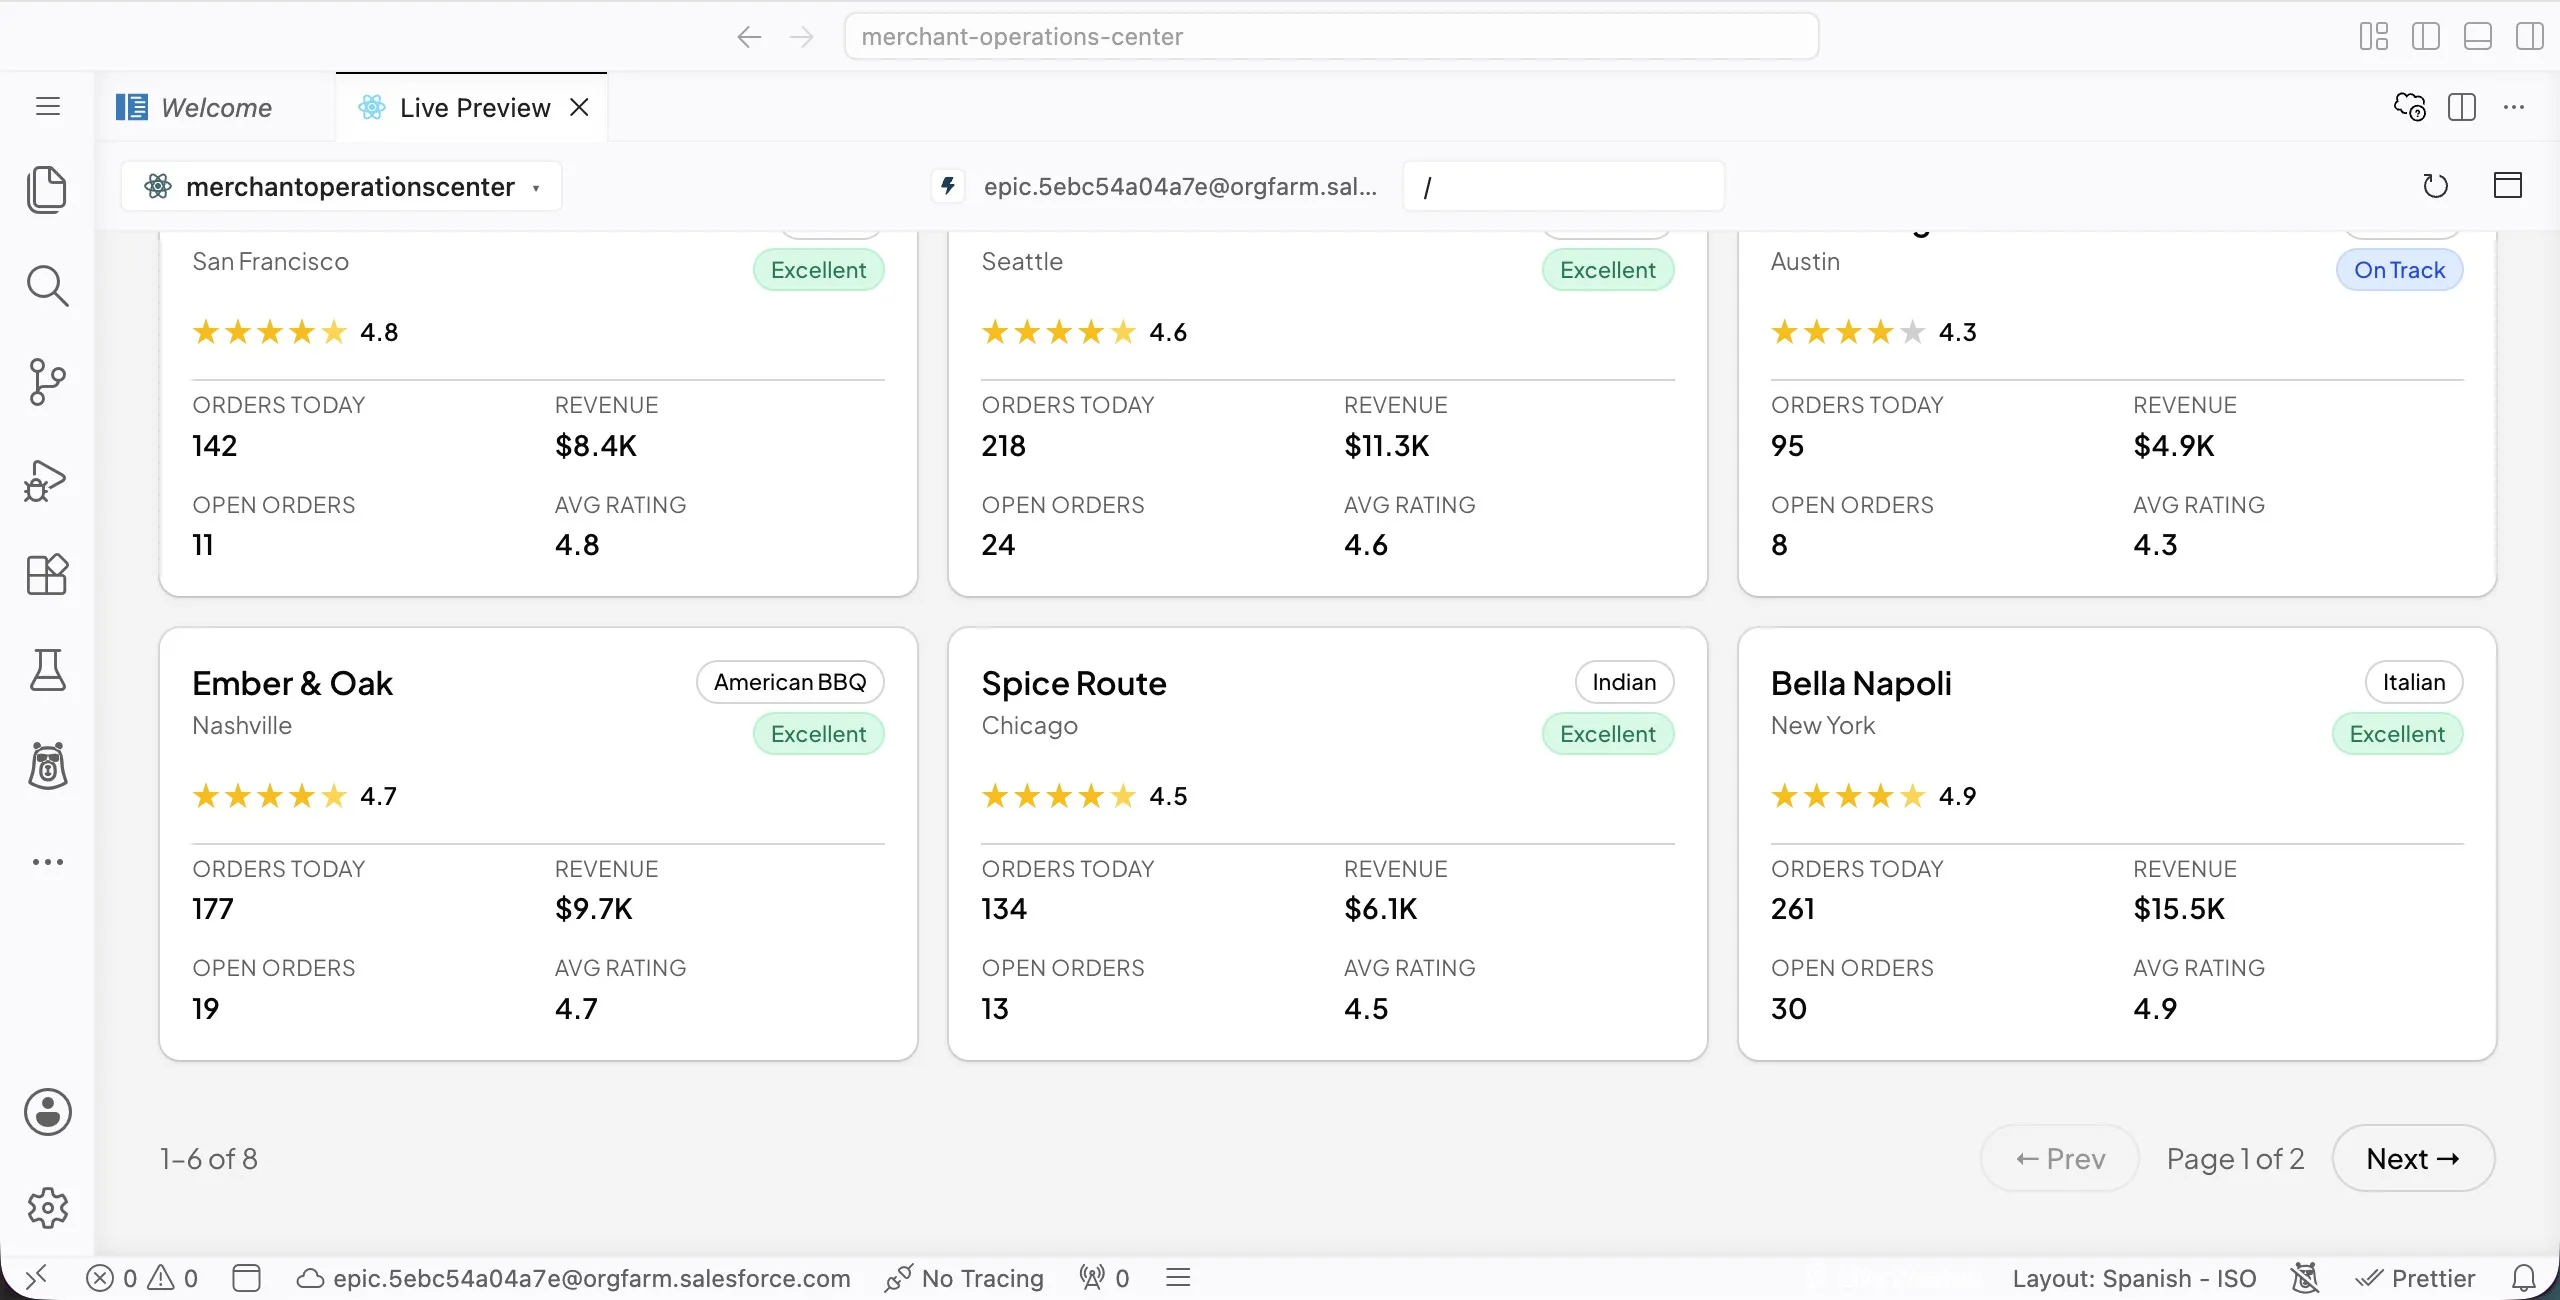Toggle the secondary side bar layout
This screenshot has height=1300, width=2560.
(2530, 37)
